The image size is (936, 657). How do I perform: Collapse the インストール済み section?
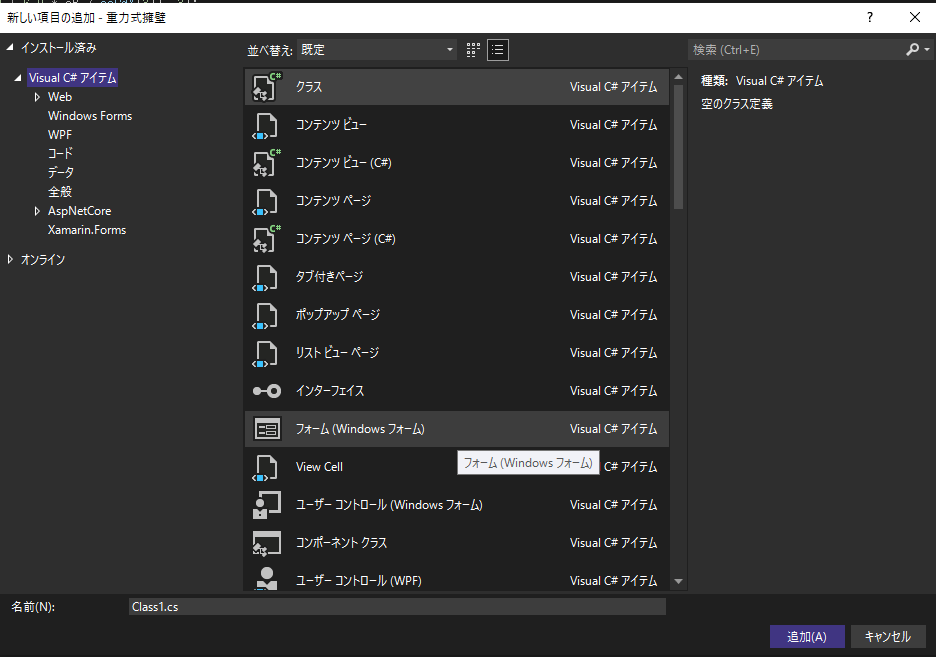(x=10, y=47)
